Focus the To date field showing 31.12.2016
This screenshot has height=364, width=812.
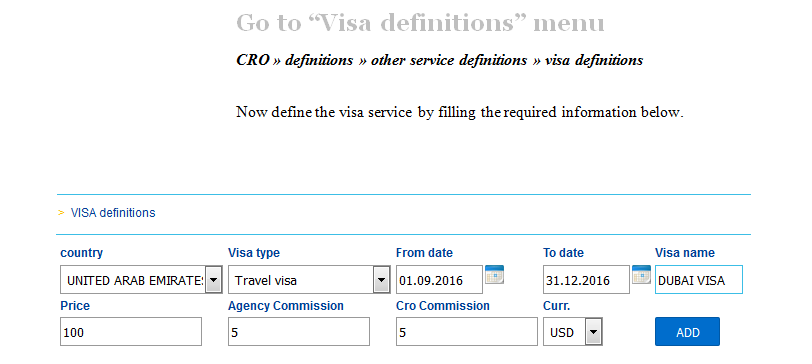point(586,280)
